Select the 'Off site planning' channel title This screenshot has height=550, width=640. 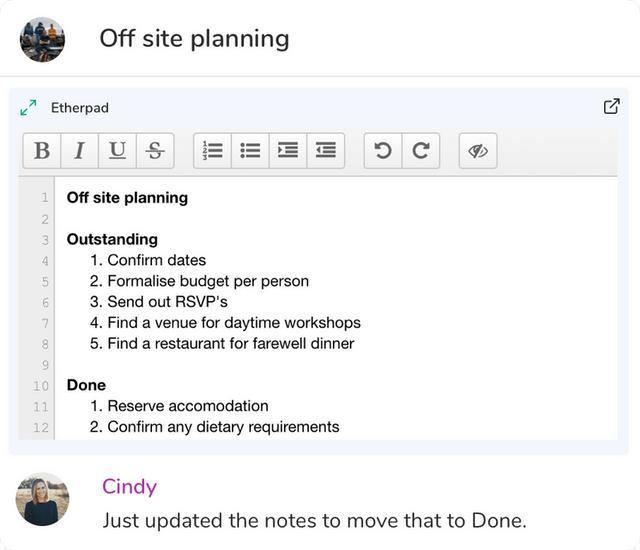pyautogui.click(x=194, y=39)
